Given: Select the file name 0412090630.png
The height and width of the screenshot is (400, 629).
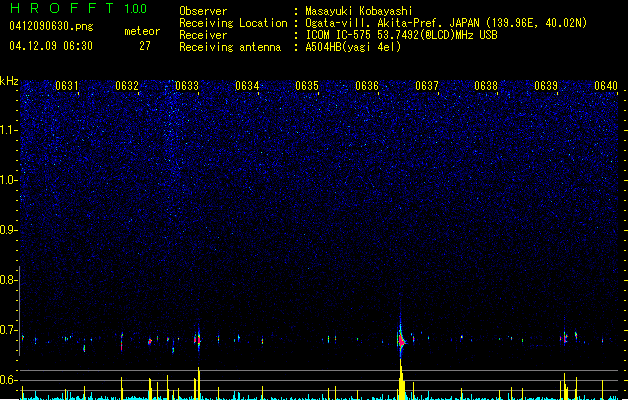Looking at the screenshot, I should 51,26.
